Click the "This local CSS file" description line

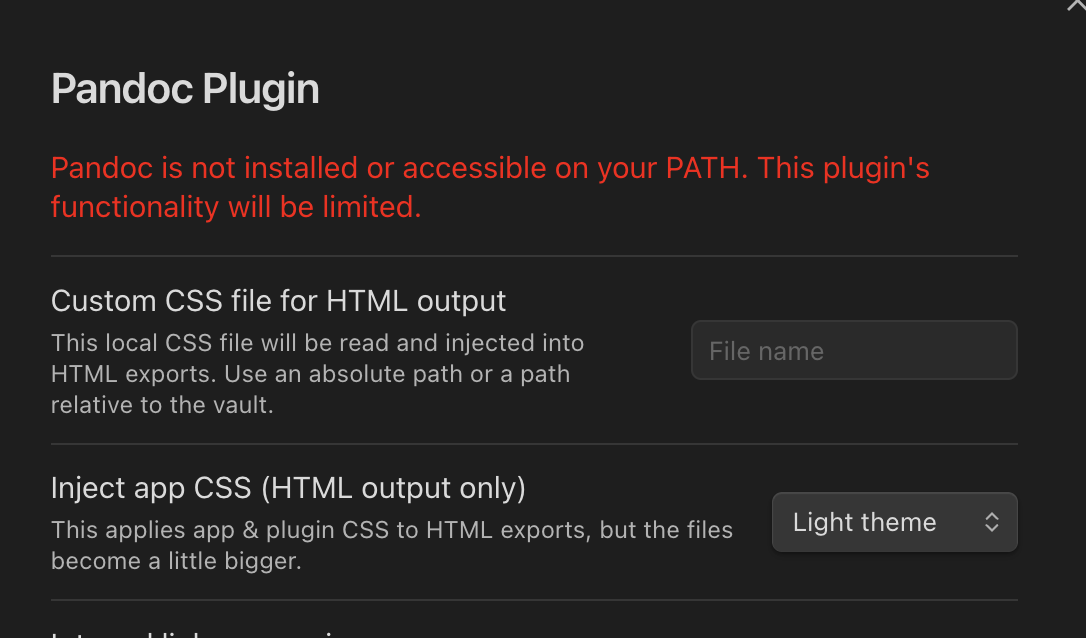317,343
